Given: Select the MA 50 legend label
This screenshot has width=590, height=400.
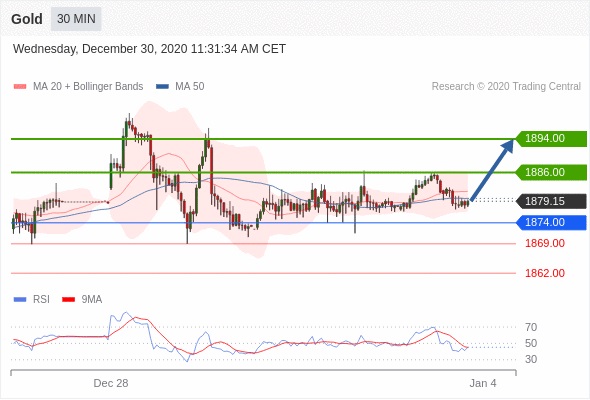Looking at the screenshot, I should pos(190,87).
